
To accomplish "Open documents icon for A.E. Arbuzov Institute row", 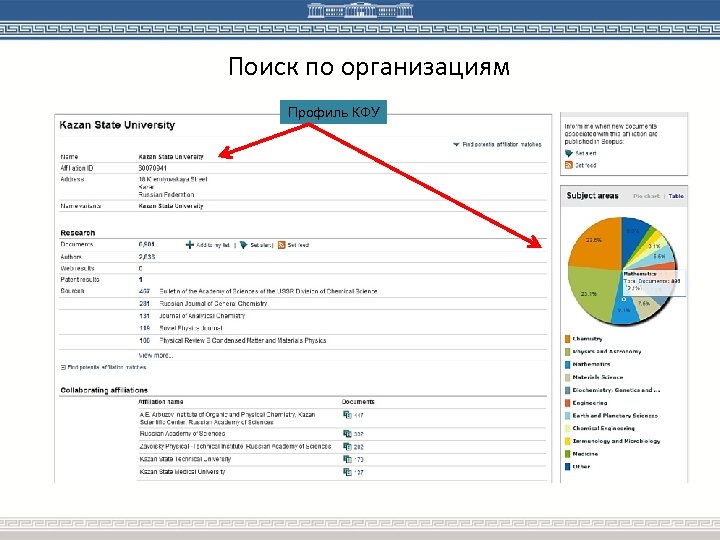I will 347,415.
